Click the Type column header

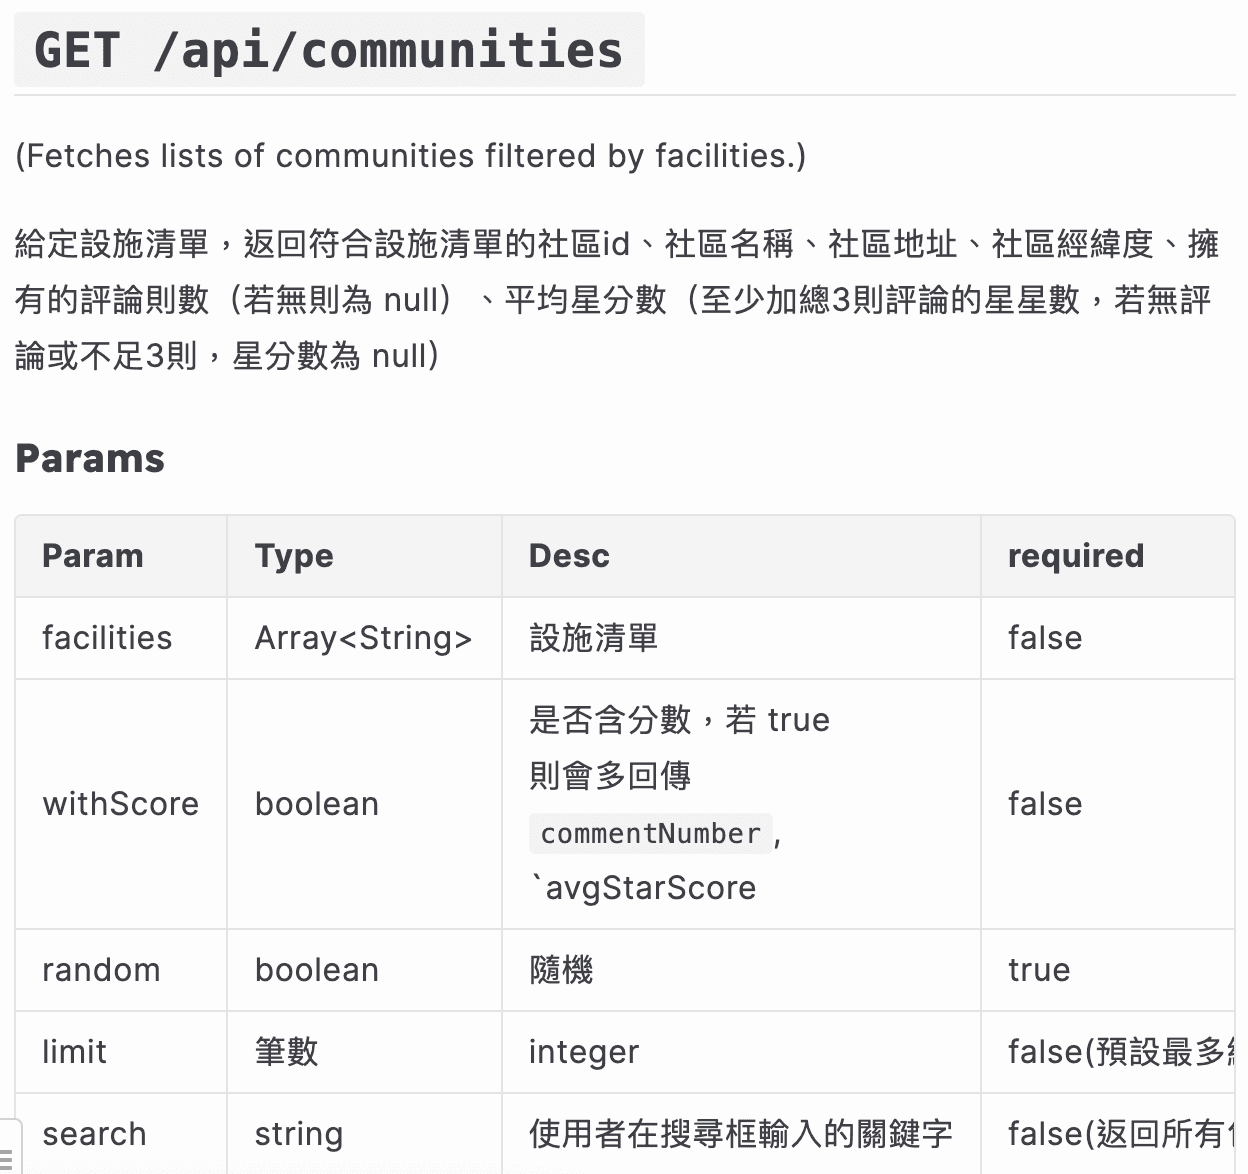pos(294,556)
